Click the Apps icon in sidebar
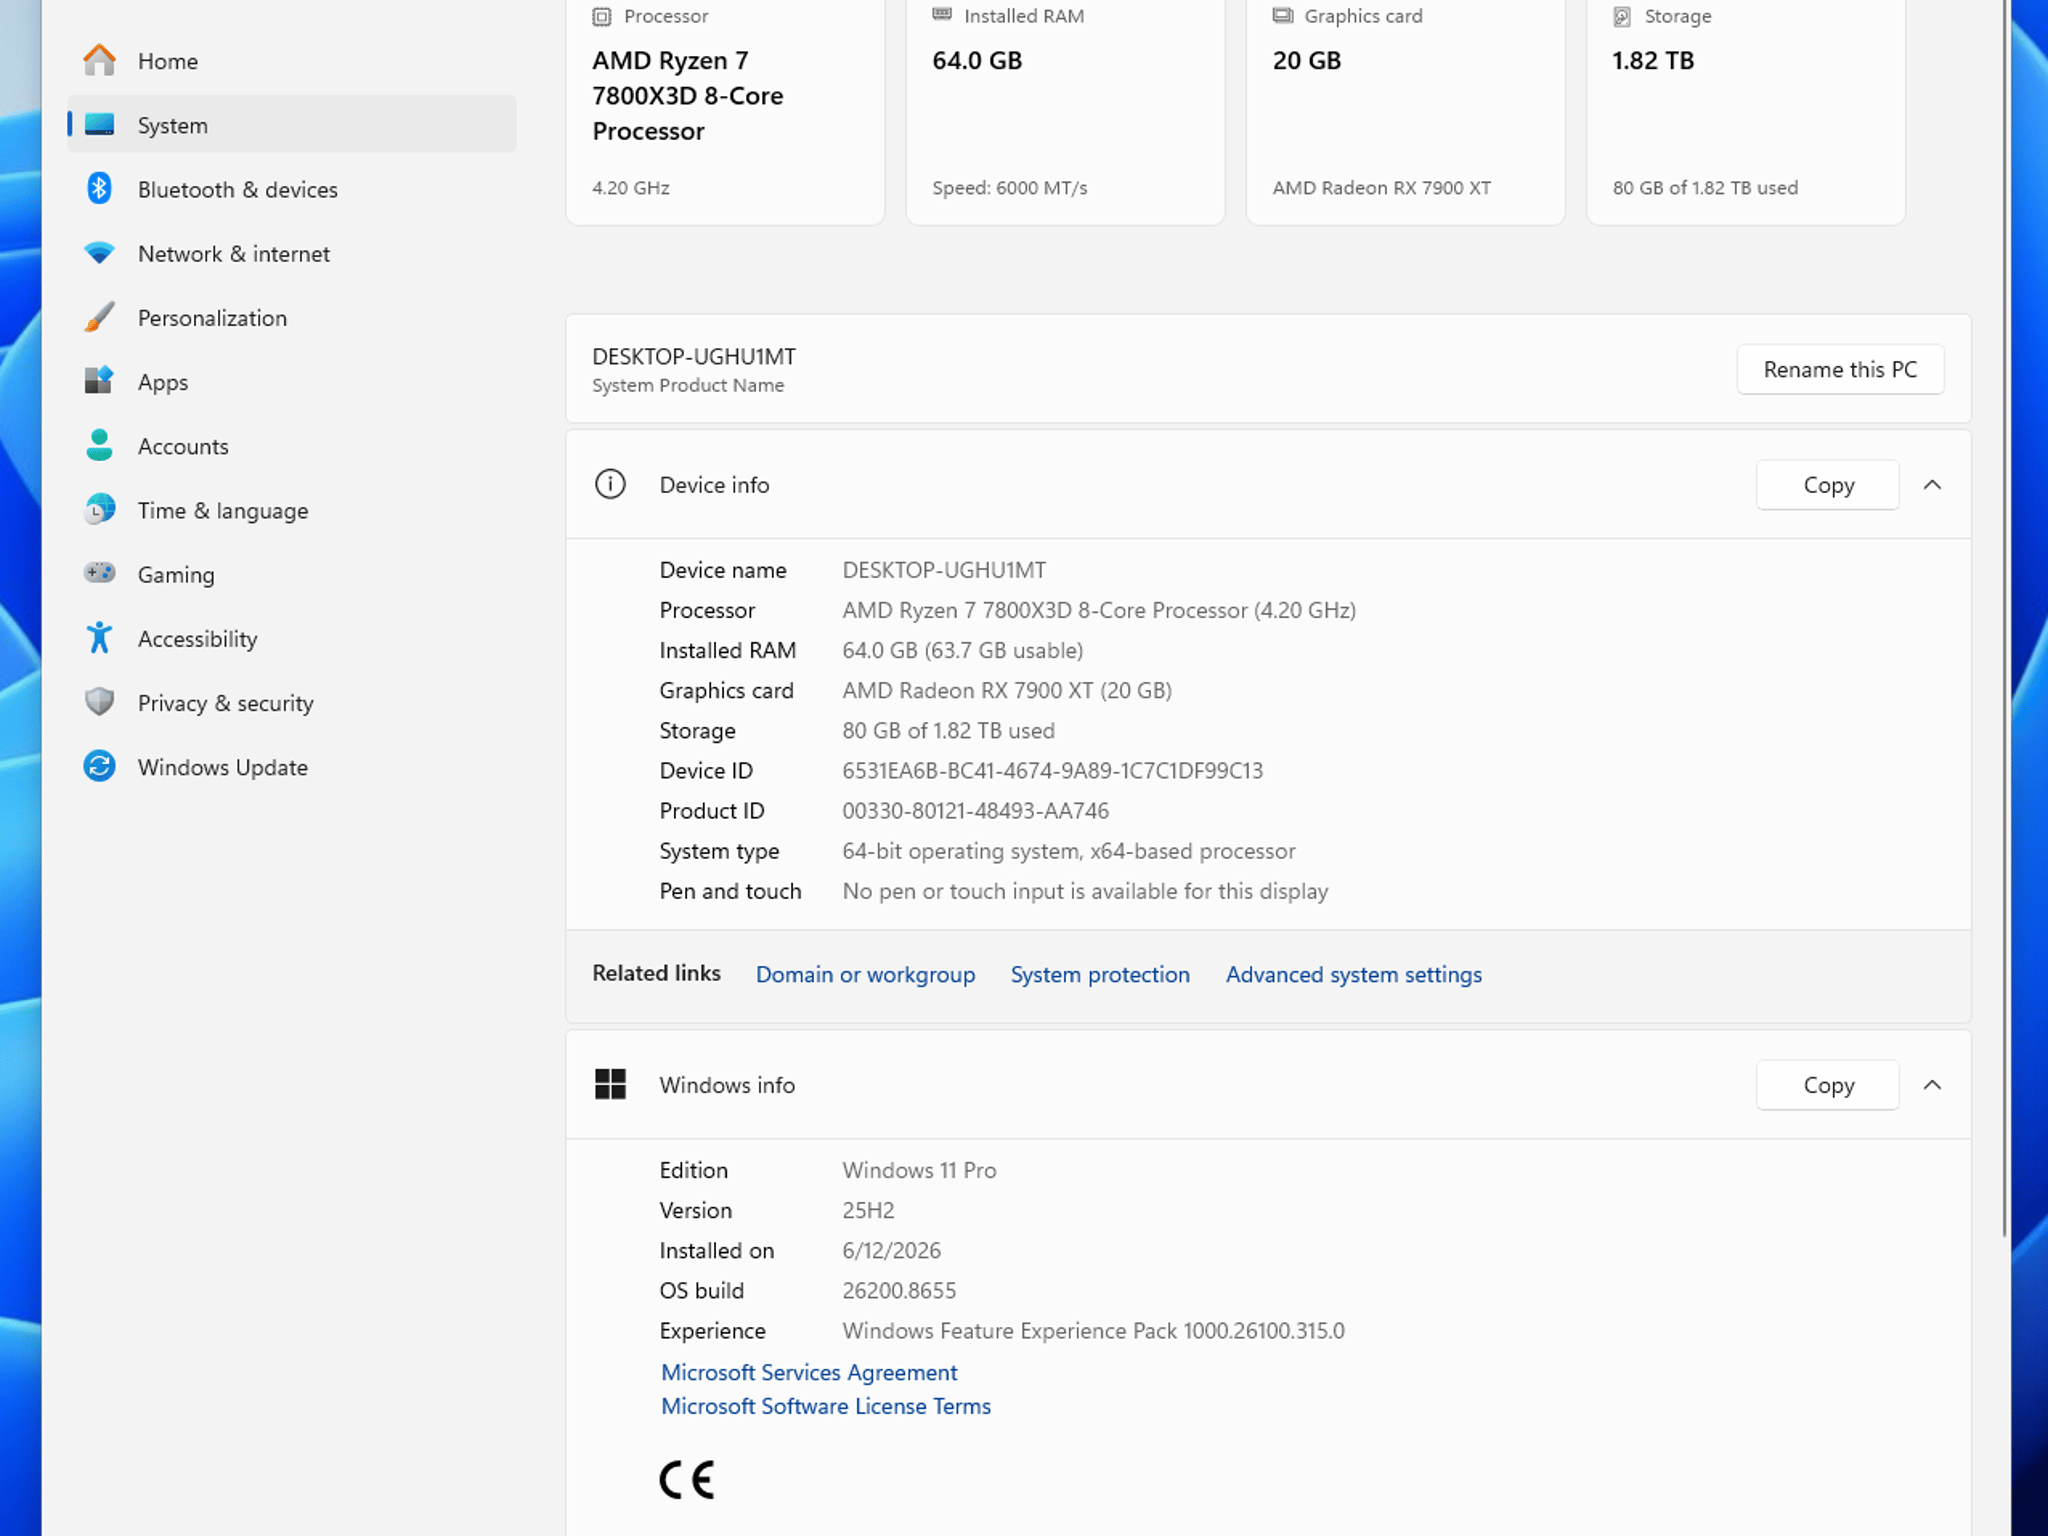The height and width of the screenshot is (1536, 2048). pos(99,381)
